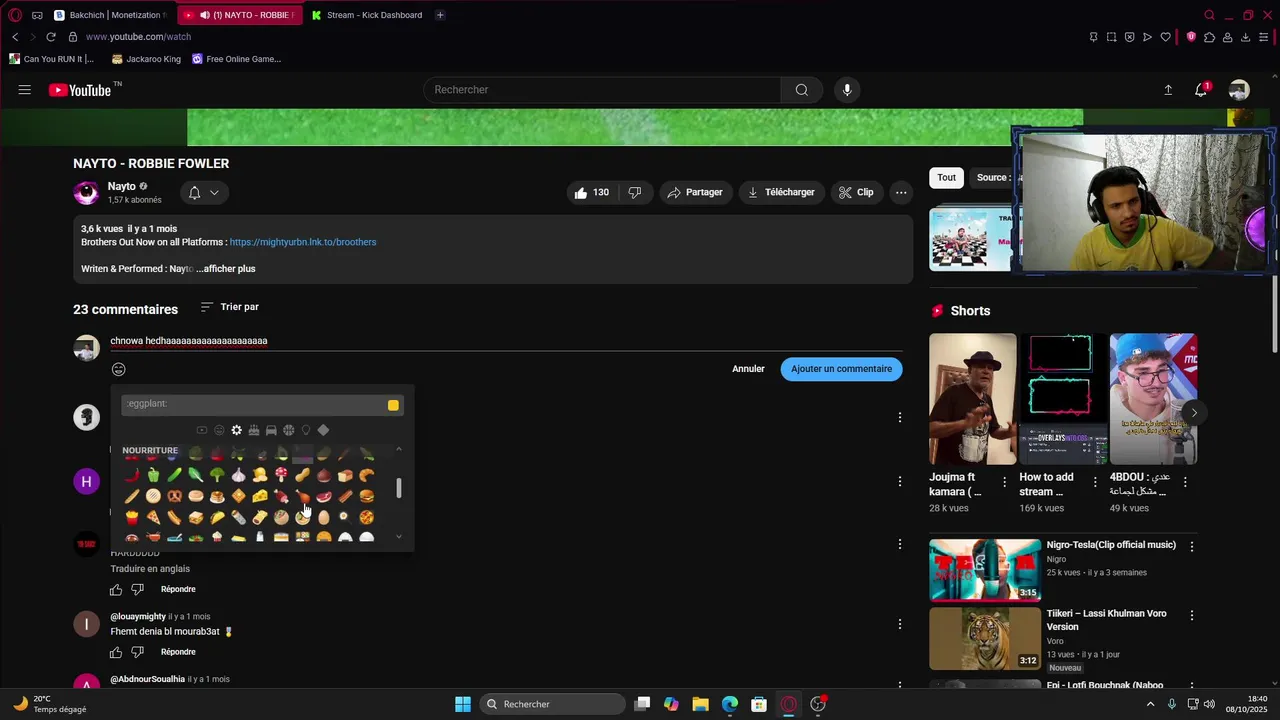Go to the YouTube home logo
Viewport: 1280px width, 720px height.
[x=80, y=90]
